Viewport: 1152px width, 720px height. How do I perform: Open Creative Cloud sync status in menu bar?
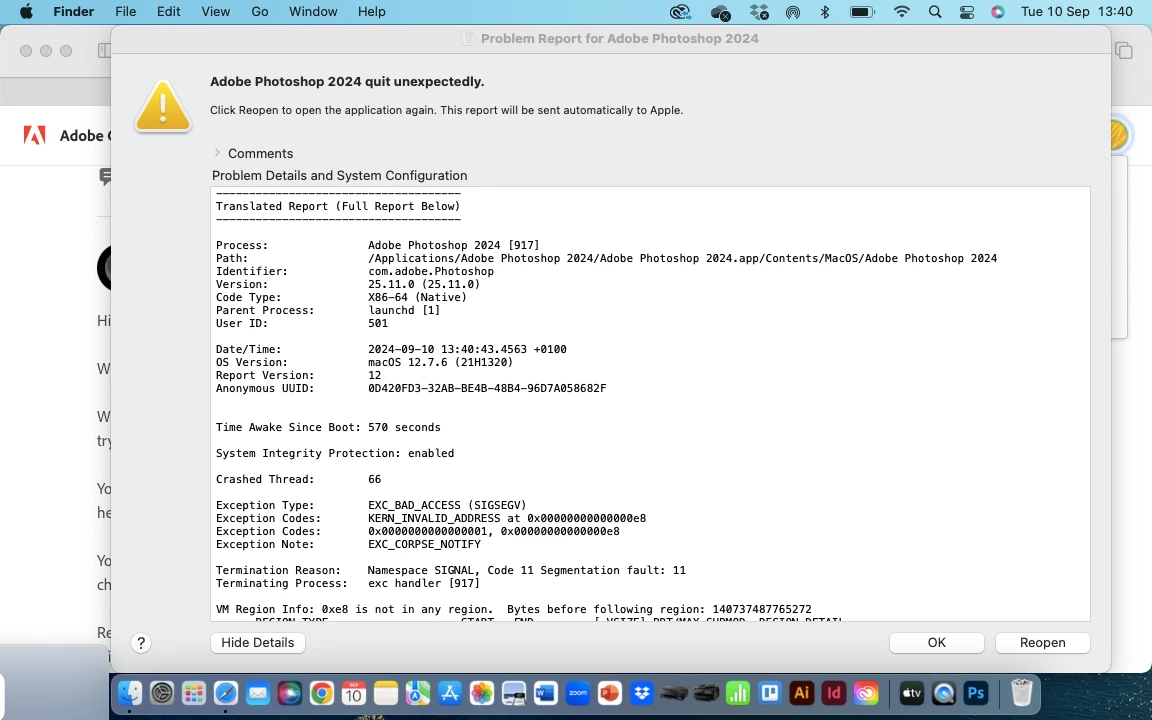tap(681, 12)
